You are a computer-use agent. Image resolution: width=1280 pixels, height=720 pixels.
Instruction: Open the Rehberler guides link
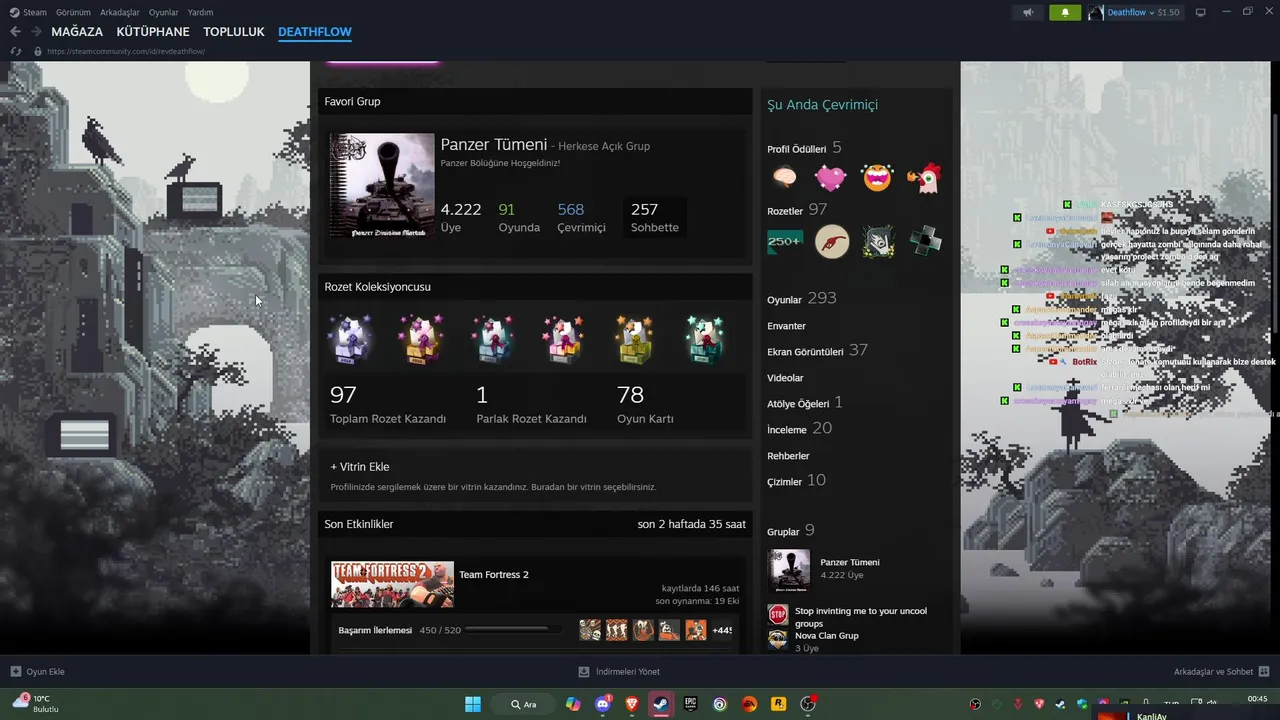788,456
